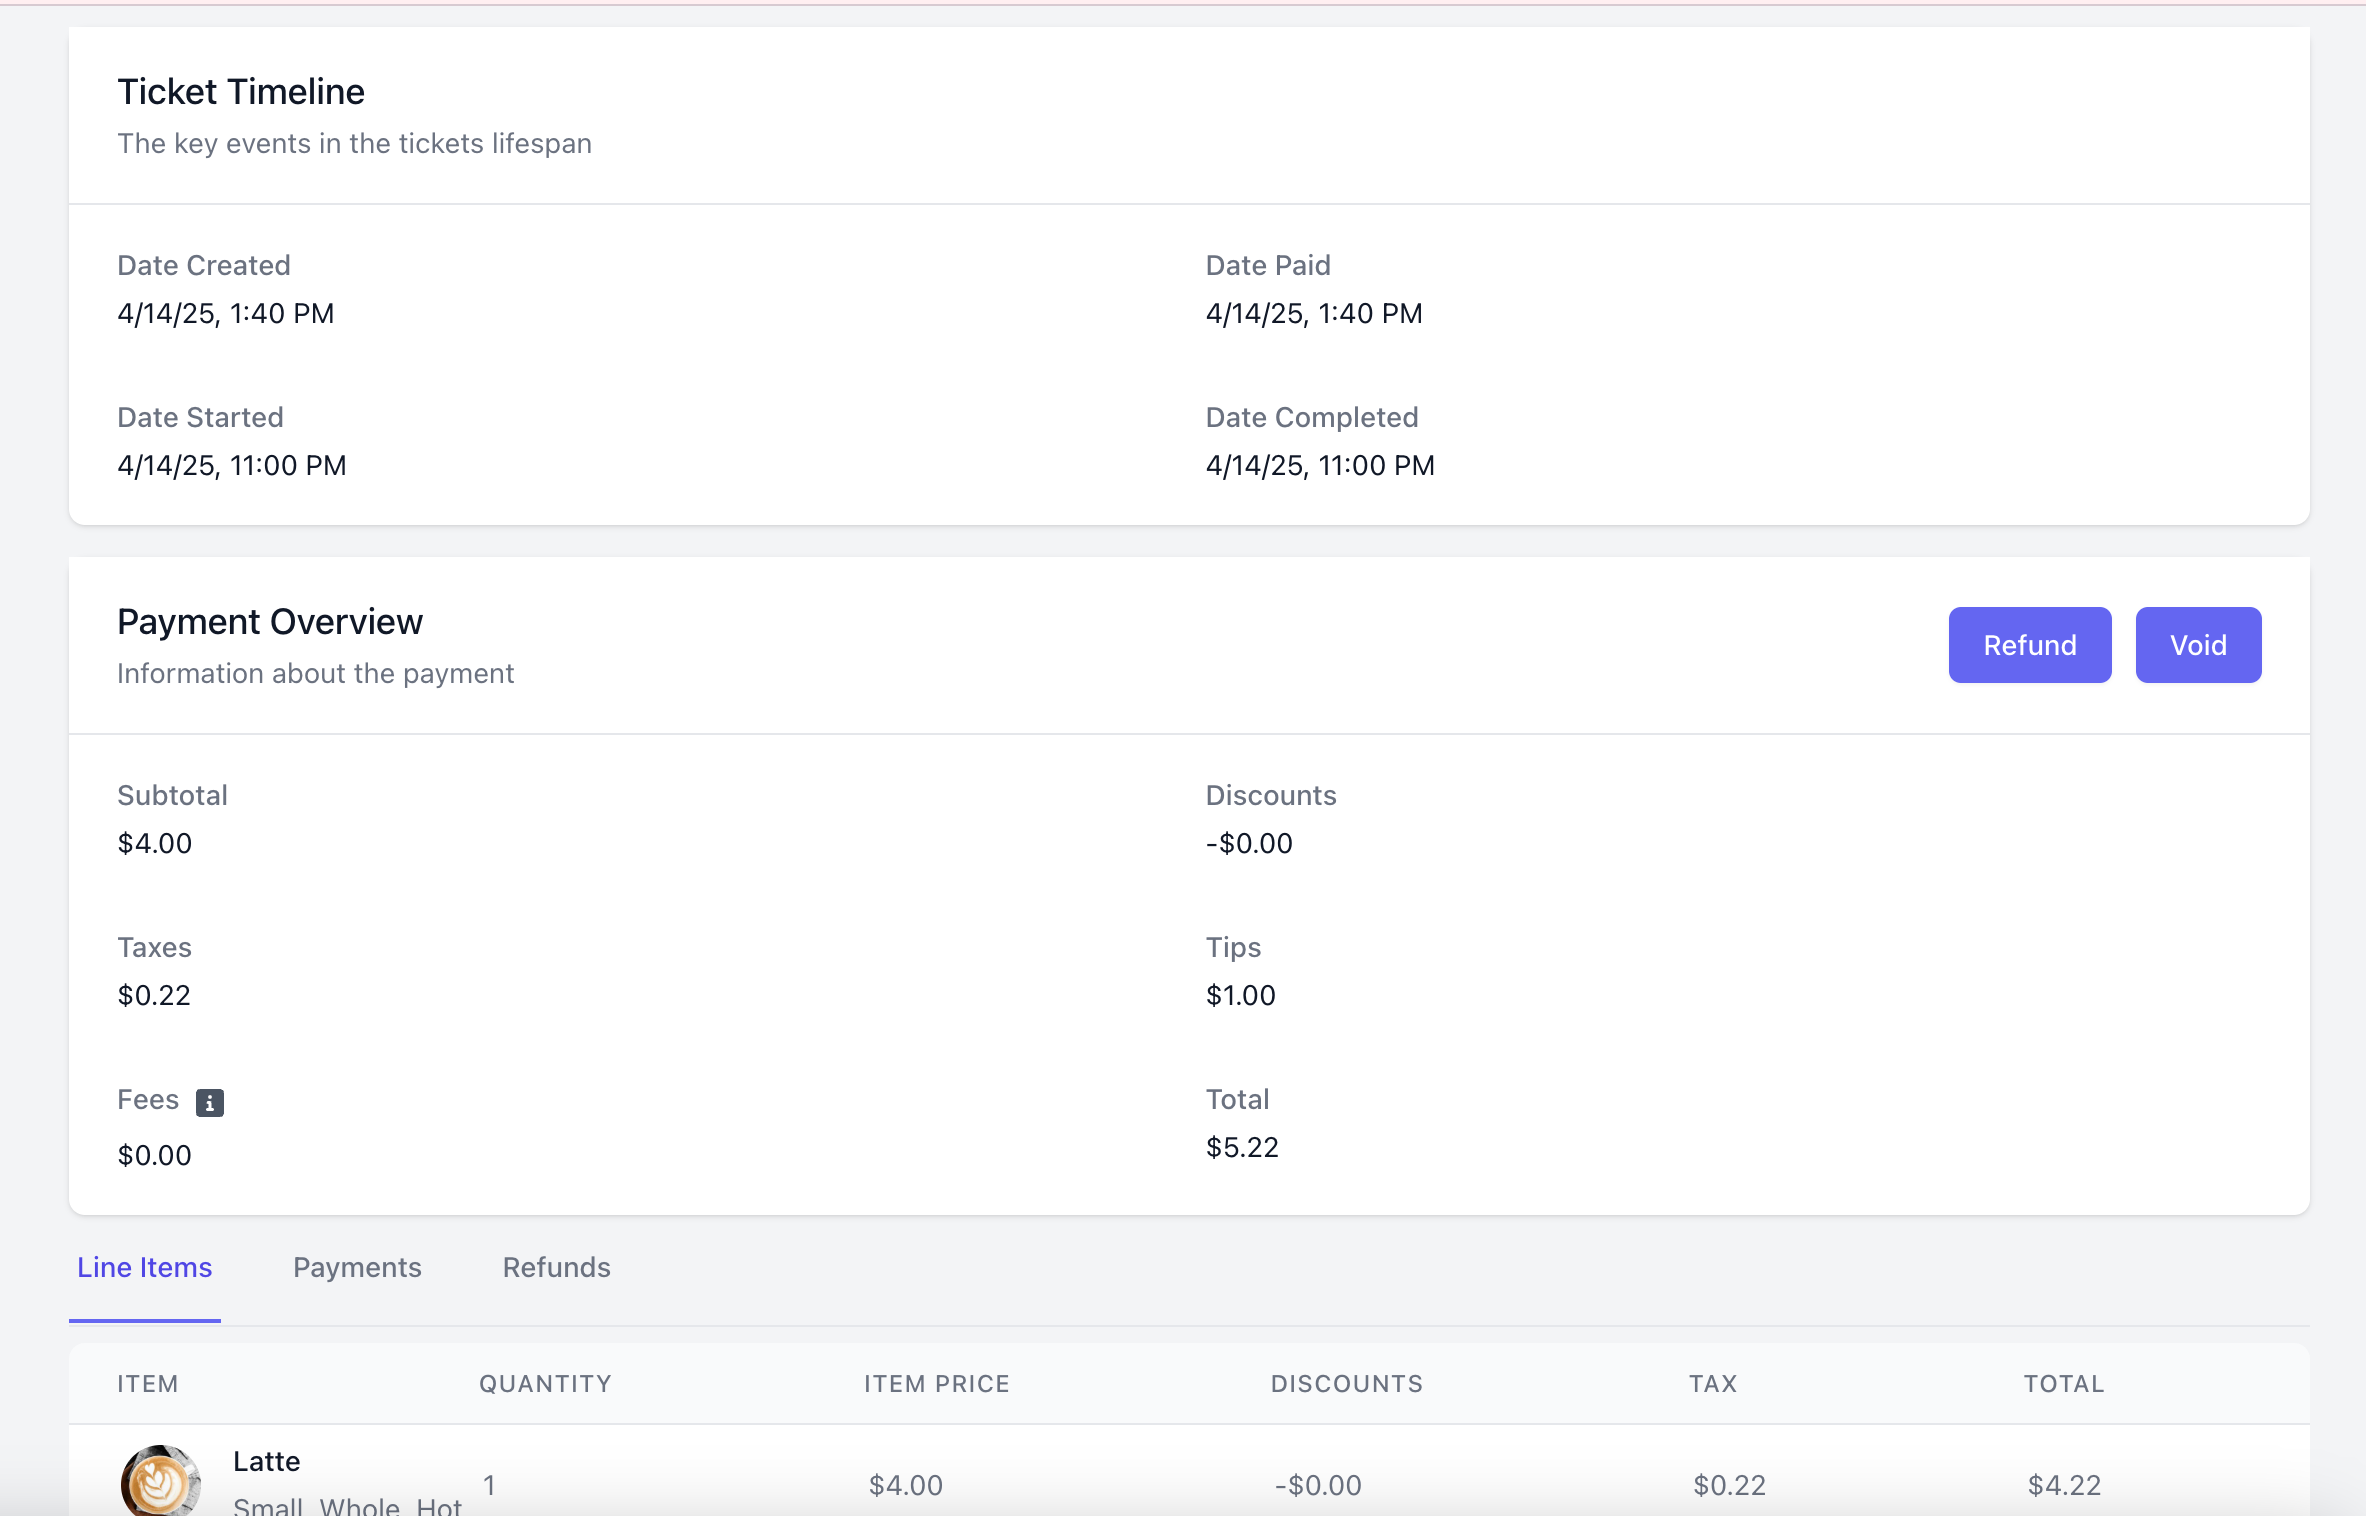Click the Date Paid timestamp
Image resolution: width=2366 pixels, height=1516 pixels.
1313,313
